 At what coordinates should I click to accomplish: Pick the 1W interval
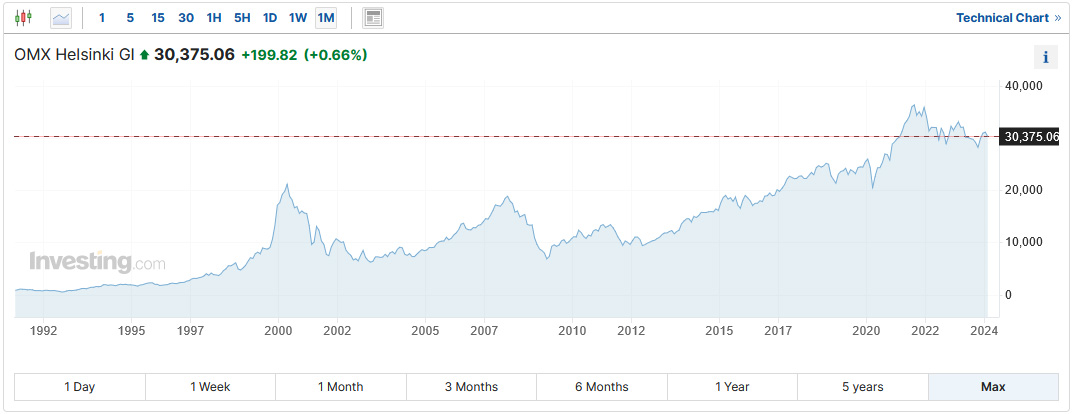click(298, 18)
